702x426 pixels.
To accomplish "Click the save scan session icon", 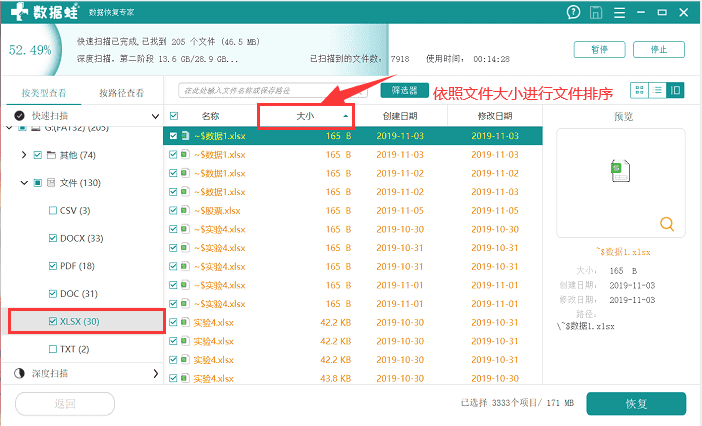I will click(598, 13).
